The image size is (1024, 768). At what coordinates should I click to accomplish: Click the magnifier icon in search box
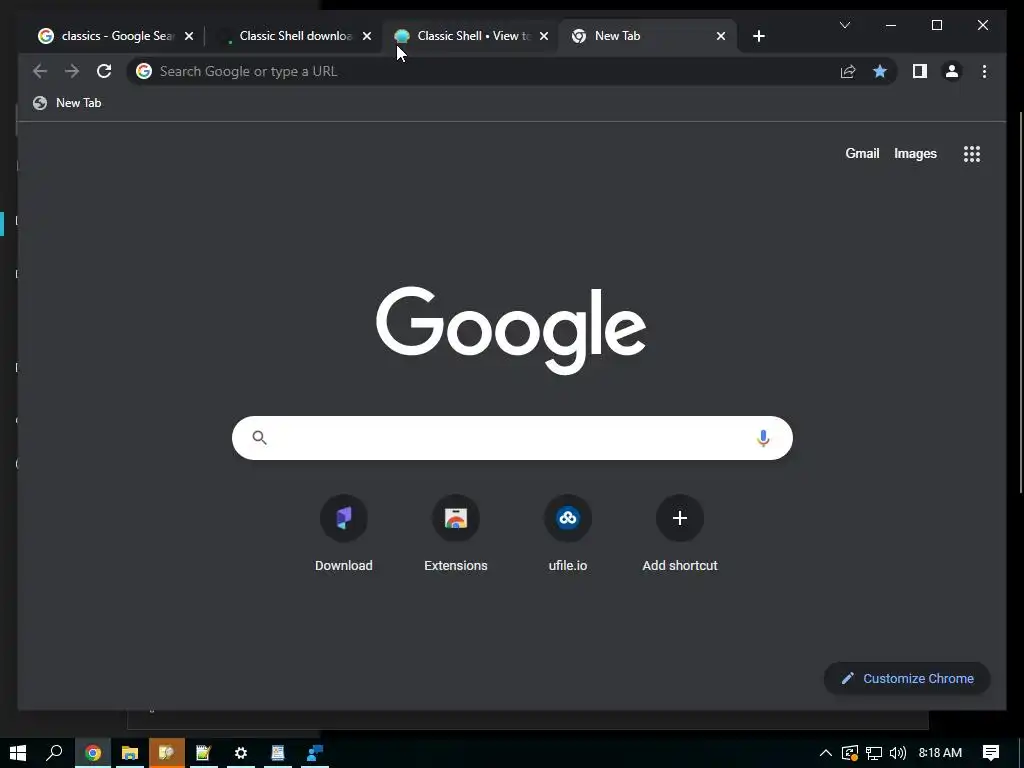[x=259, y=438]
